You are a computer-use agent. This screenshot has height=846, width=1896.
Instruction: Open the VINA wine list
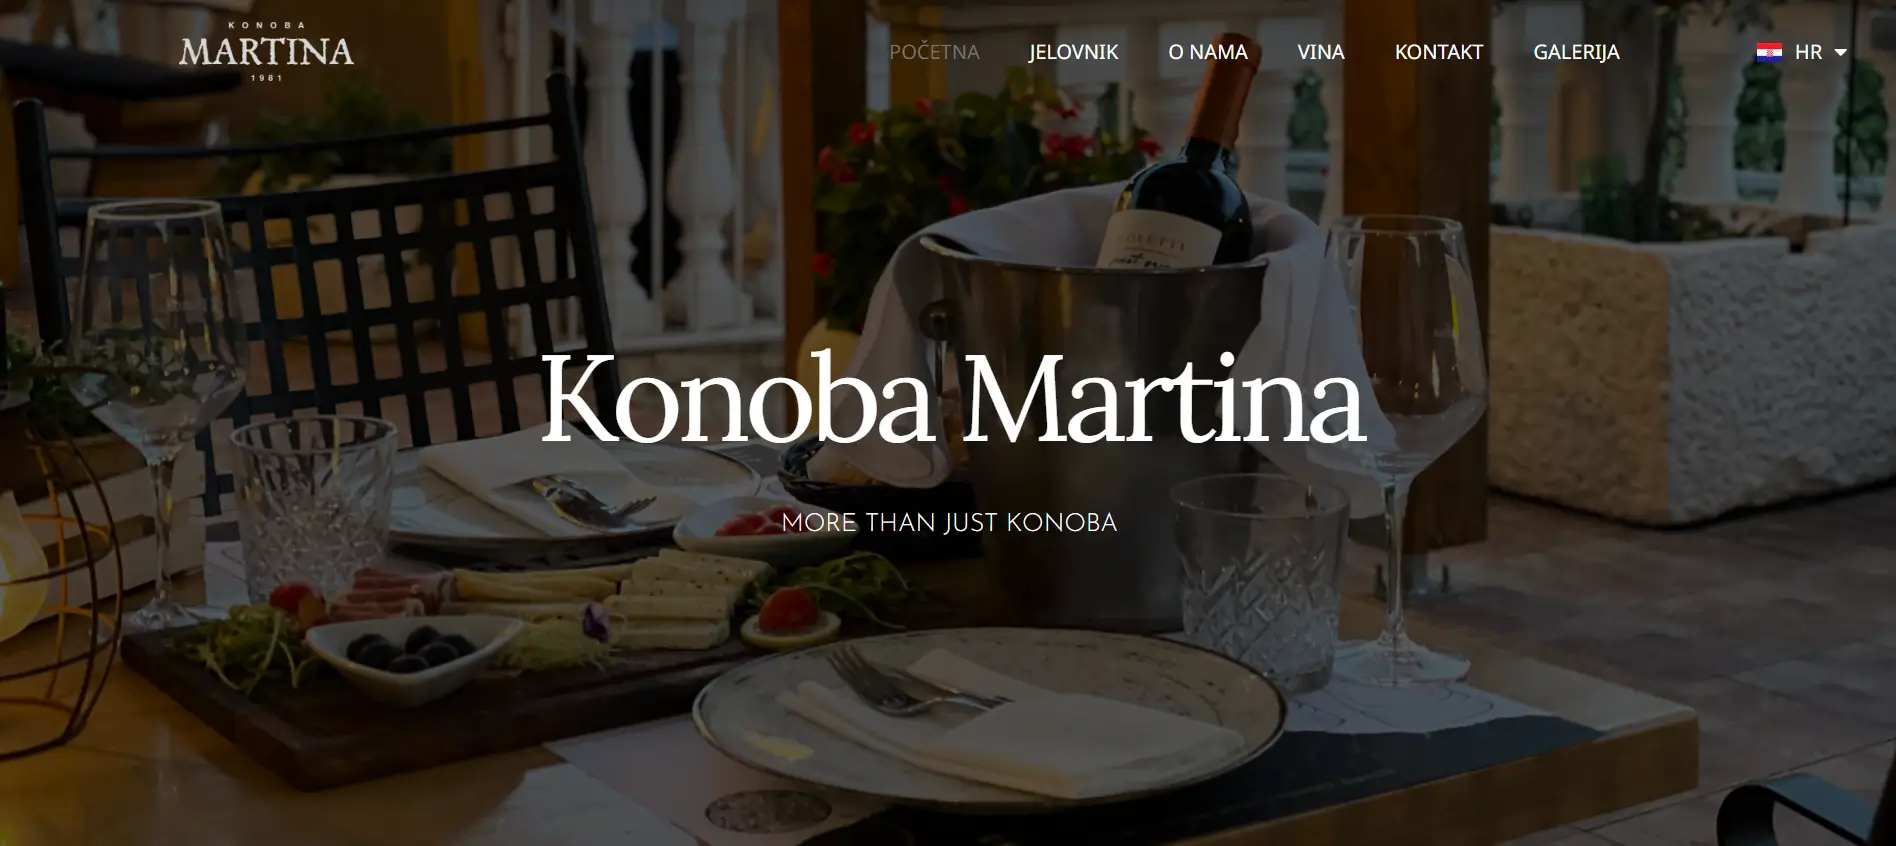(1320, 52)
